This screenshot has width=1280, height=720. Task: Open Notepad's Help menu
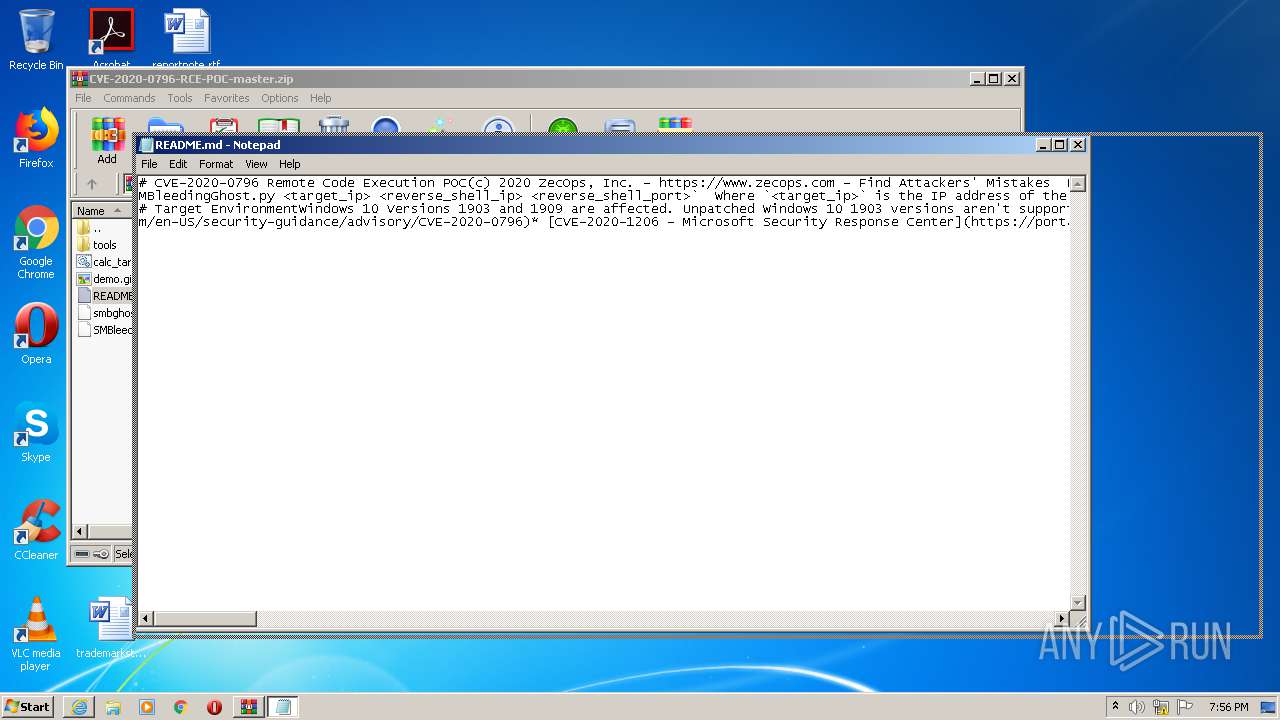pyautogui.click(x=289, y=164)
